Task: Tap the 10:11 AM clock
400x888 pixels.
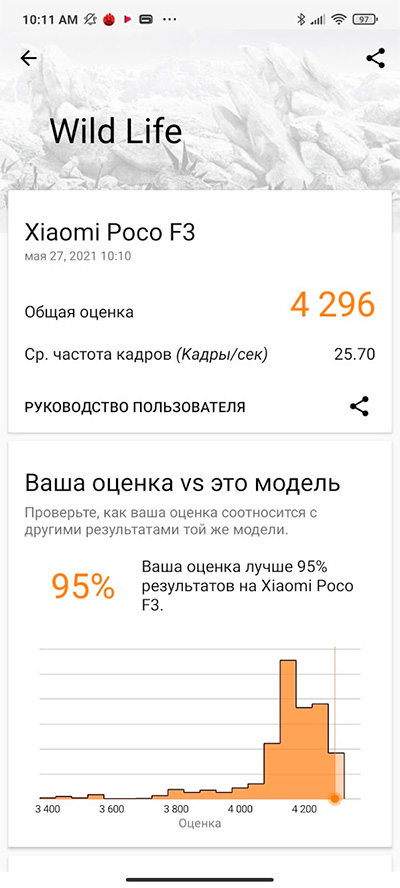Action: click(x=50, y=20)
